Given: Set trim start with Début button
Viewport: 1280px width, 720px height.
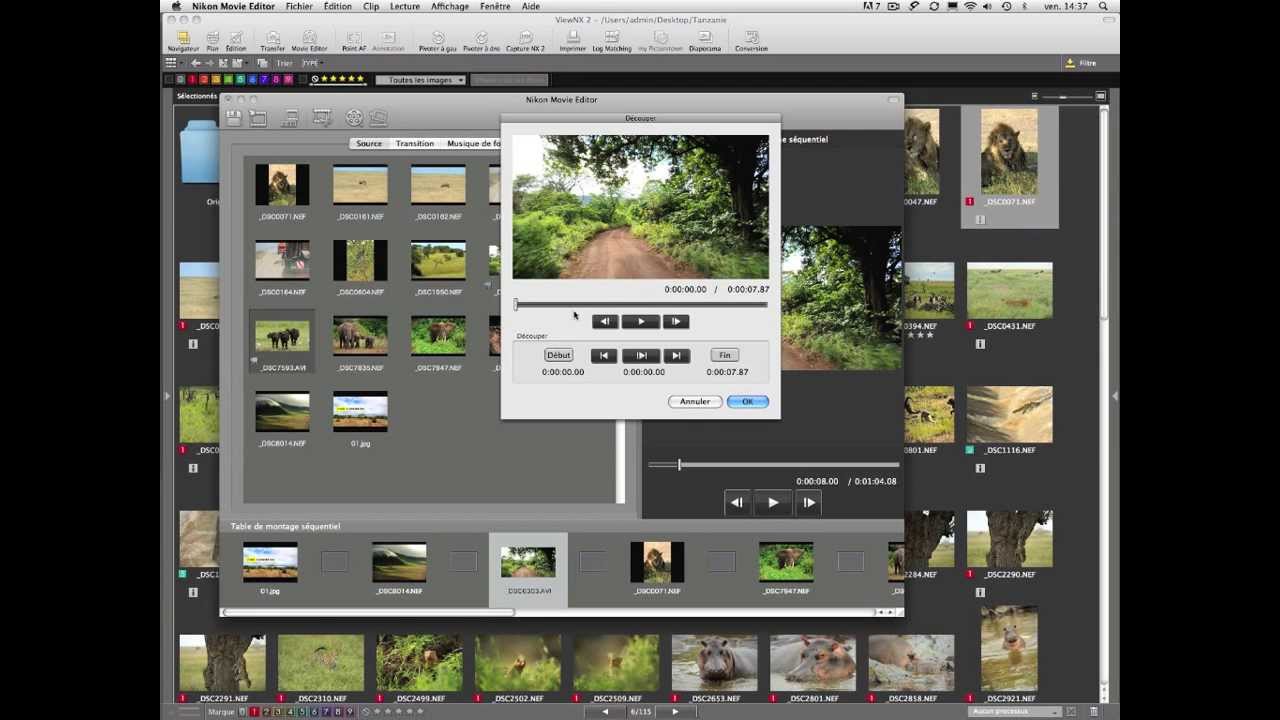Looking at the screenshot, I should coord(558,355).
